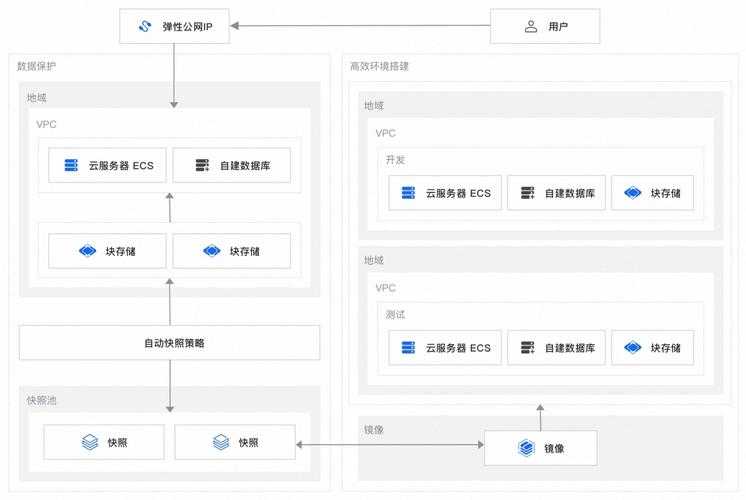Click the 开发 group label
The height and width of the screenshot is (500, 746).
[x=395, y=160]
